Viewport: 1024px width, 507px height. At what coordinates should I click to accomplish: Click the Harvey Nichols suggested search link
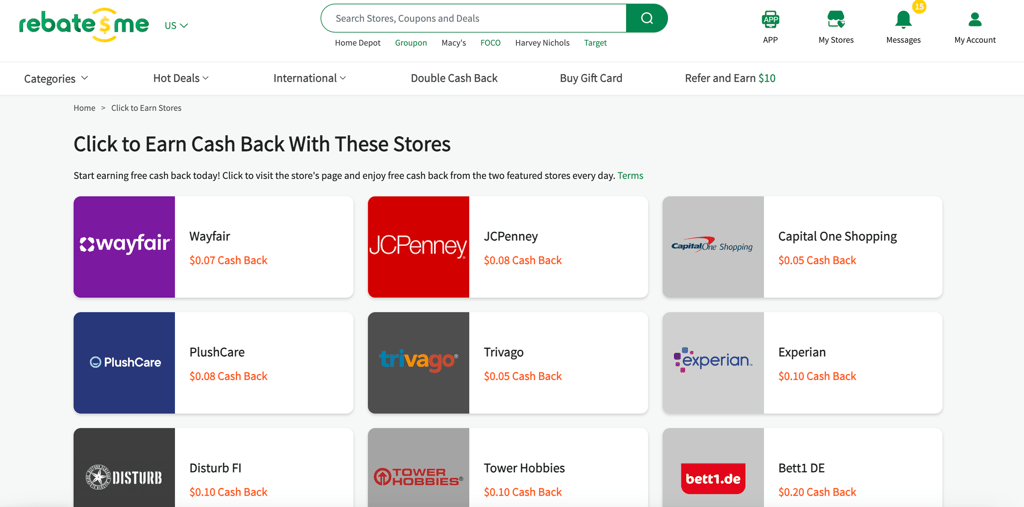(x=542, y=43)
